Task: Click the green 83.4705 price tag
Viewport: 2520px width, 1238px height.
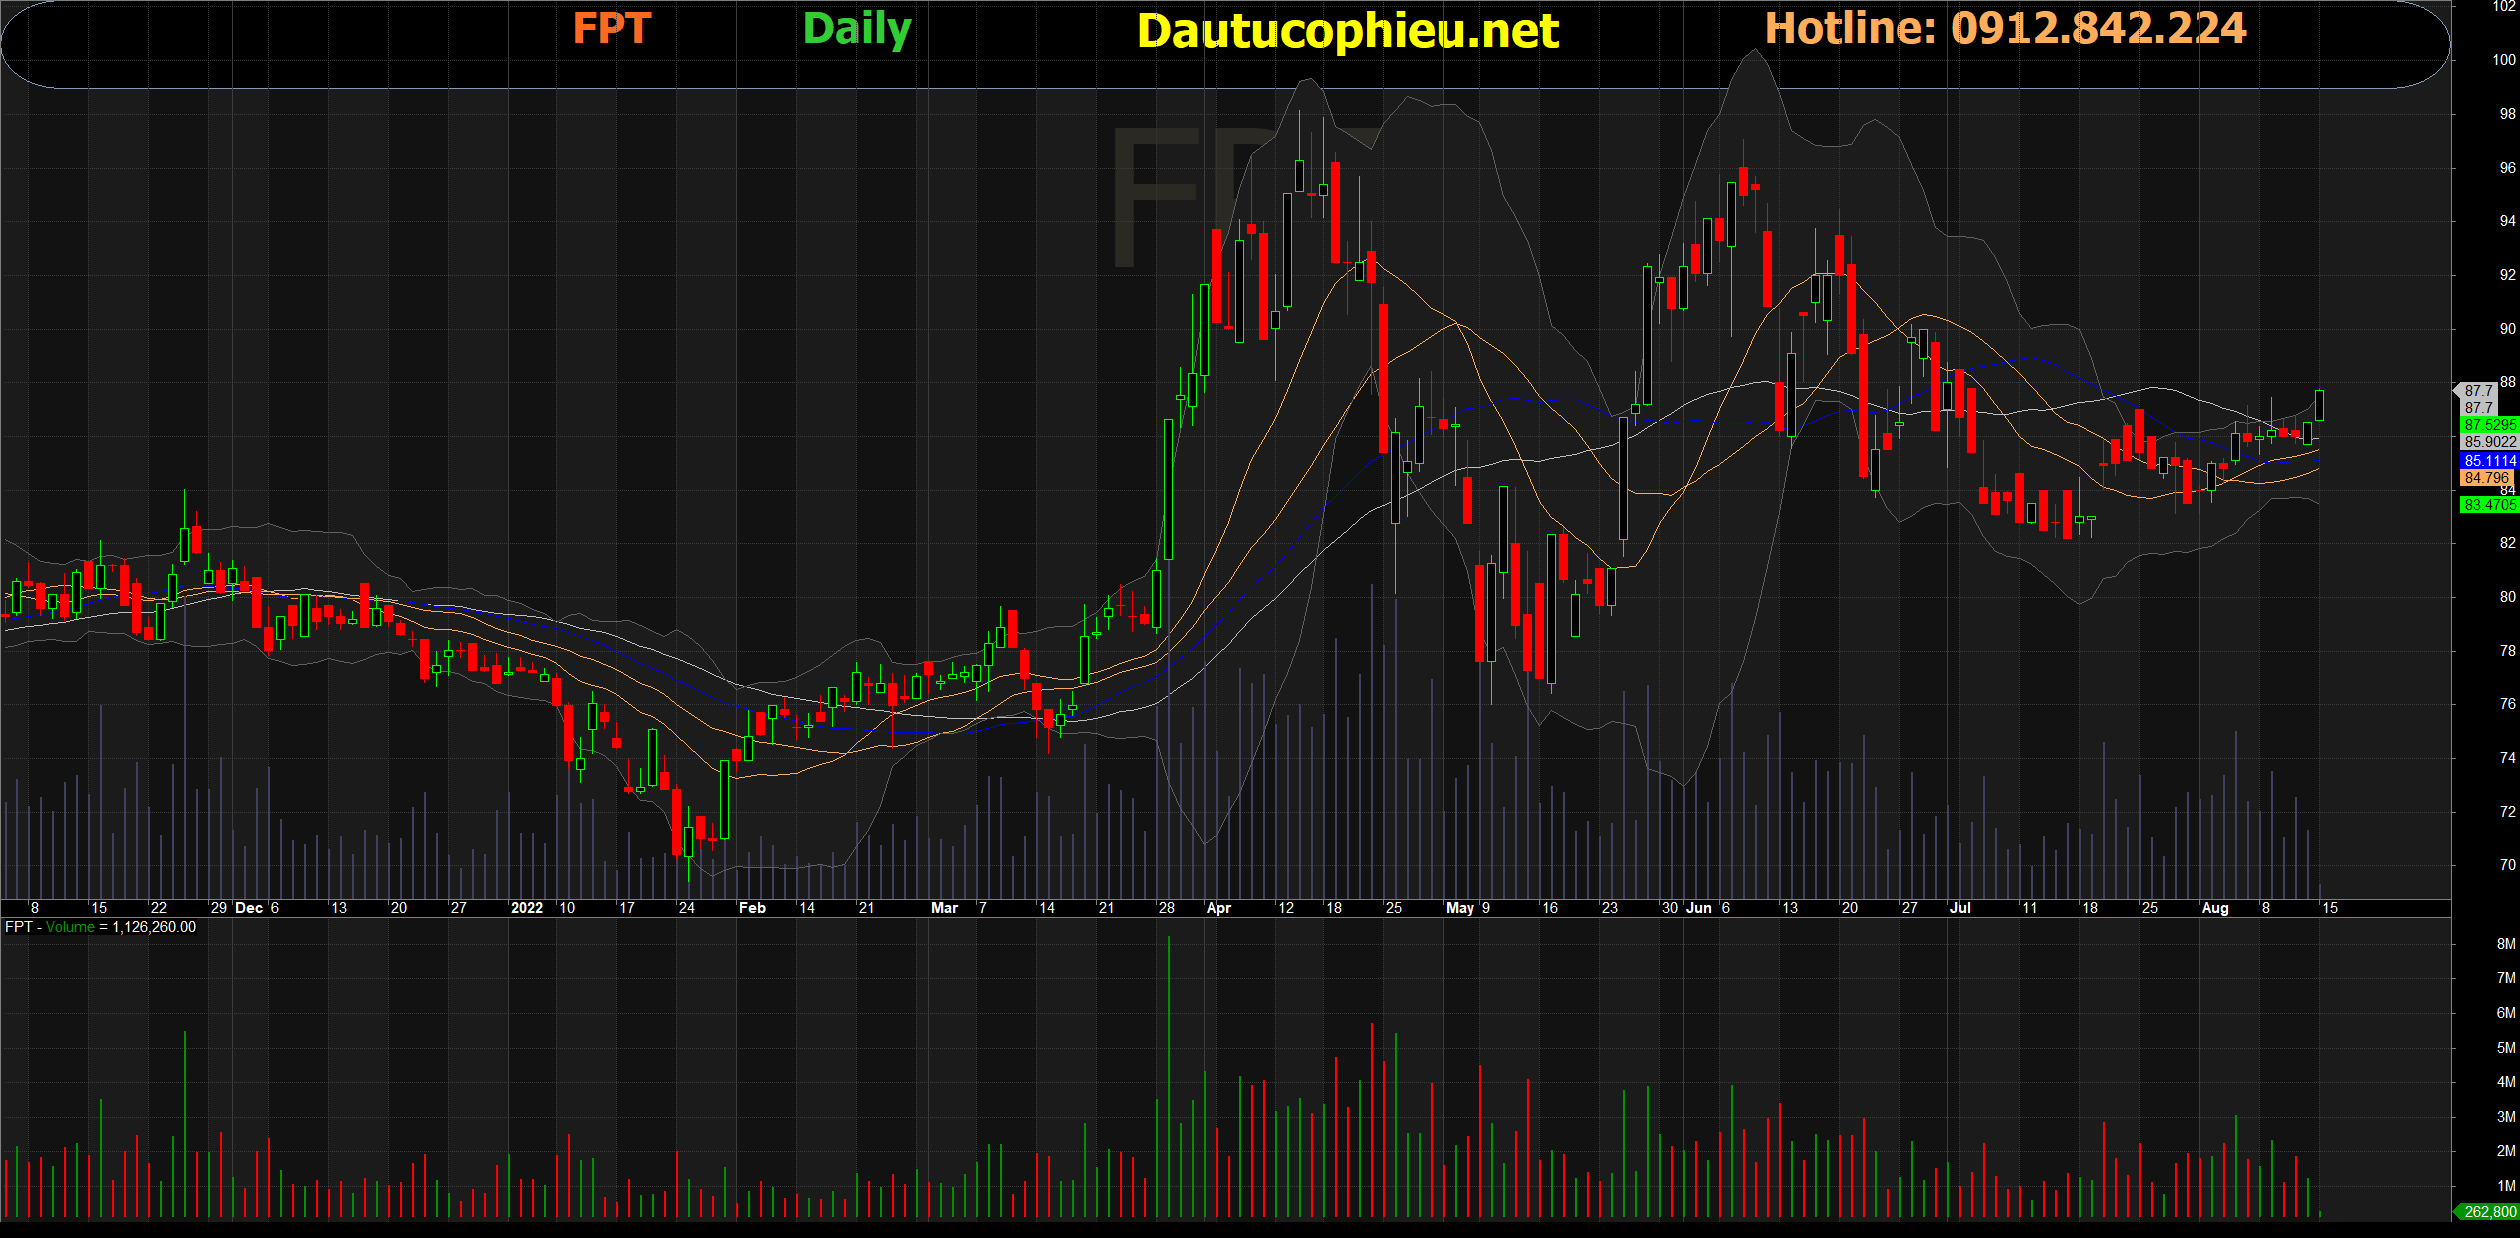Action: 2489,505
